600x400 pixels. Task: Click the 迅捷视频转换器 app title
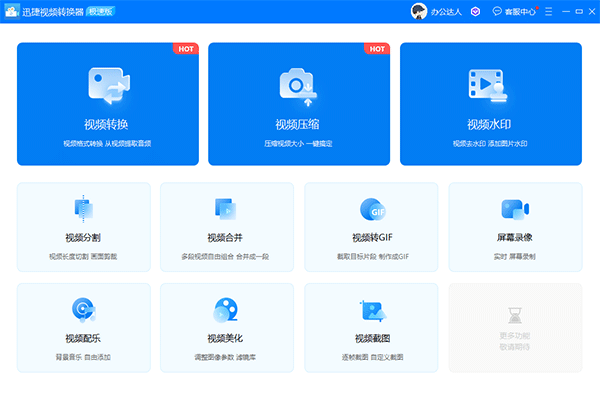pyautogui.click(x=53, y=12)
